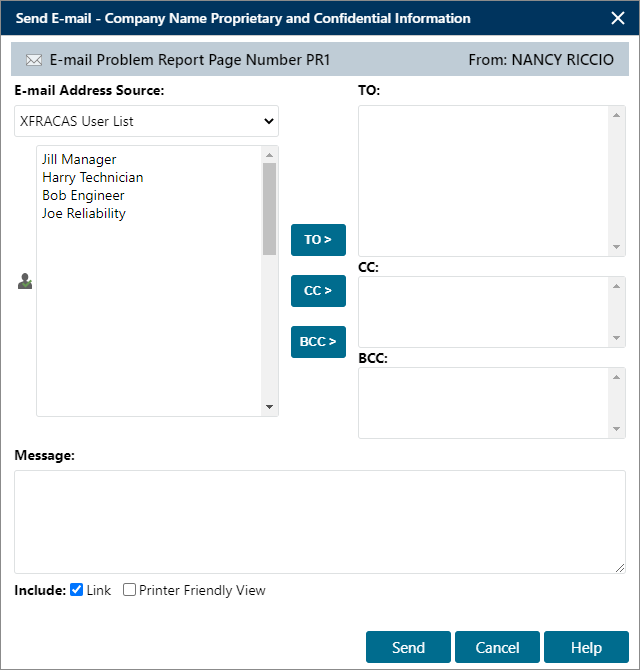The height and width of the screenshot is (670, 640).
Task: Click inside the TO recipients box
Action: point(484,180)
